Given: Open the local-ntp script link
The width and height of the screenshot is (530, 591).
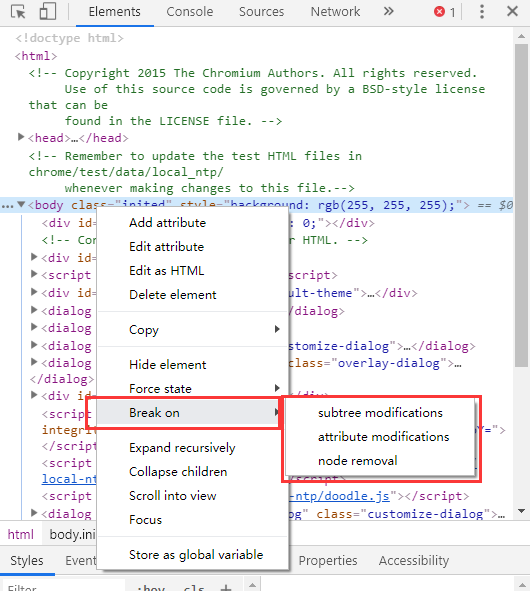Looking at the screenshot, I should coord(69,479).
